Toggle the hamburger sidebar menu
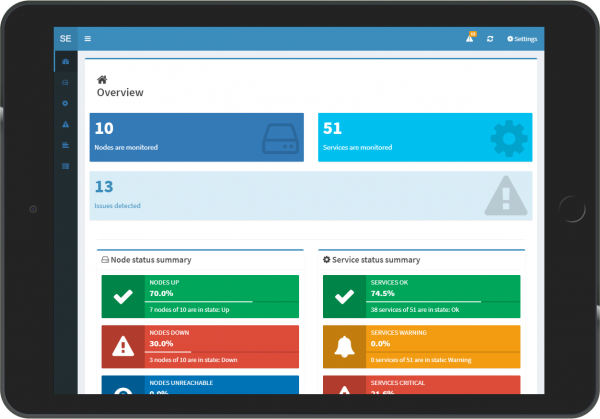 (x=87, y=39)
